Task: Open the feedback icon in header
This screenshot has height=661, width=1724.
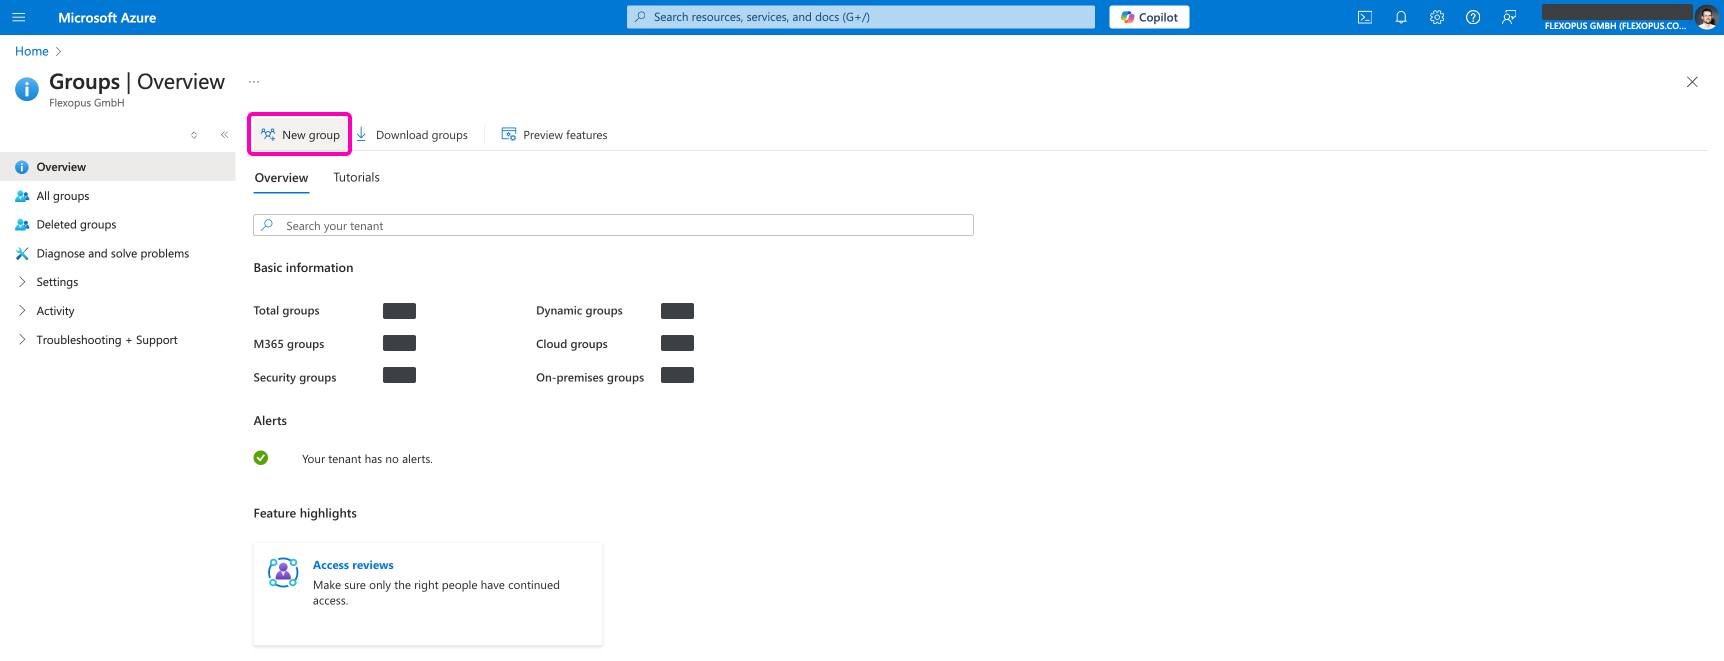Action: tap(1509, 17)
